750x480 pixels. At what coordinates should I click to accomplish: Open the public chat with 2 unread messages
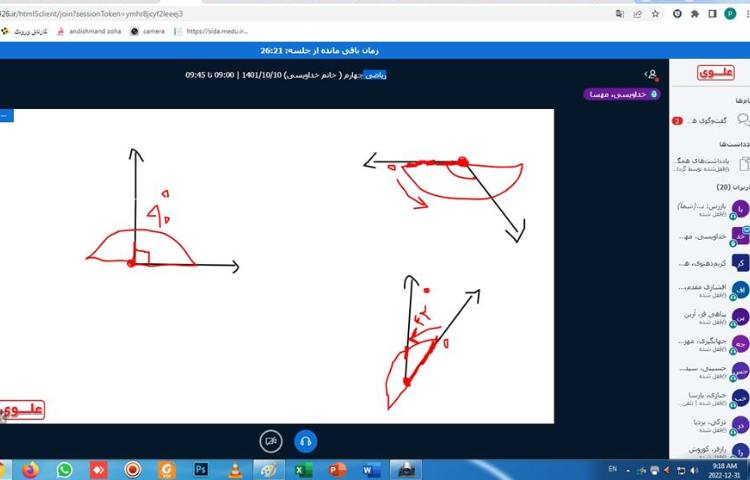(x=710, y=120)
